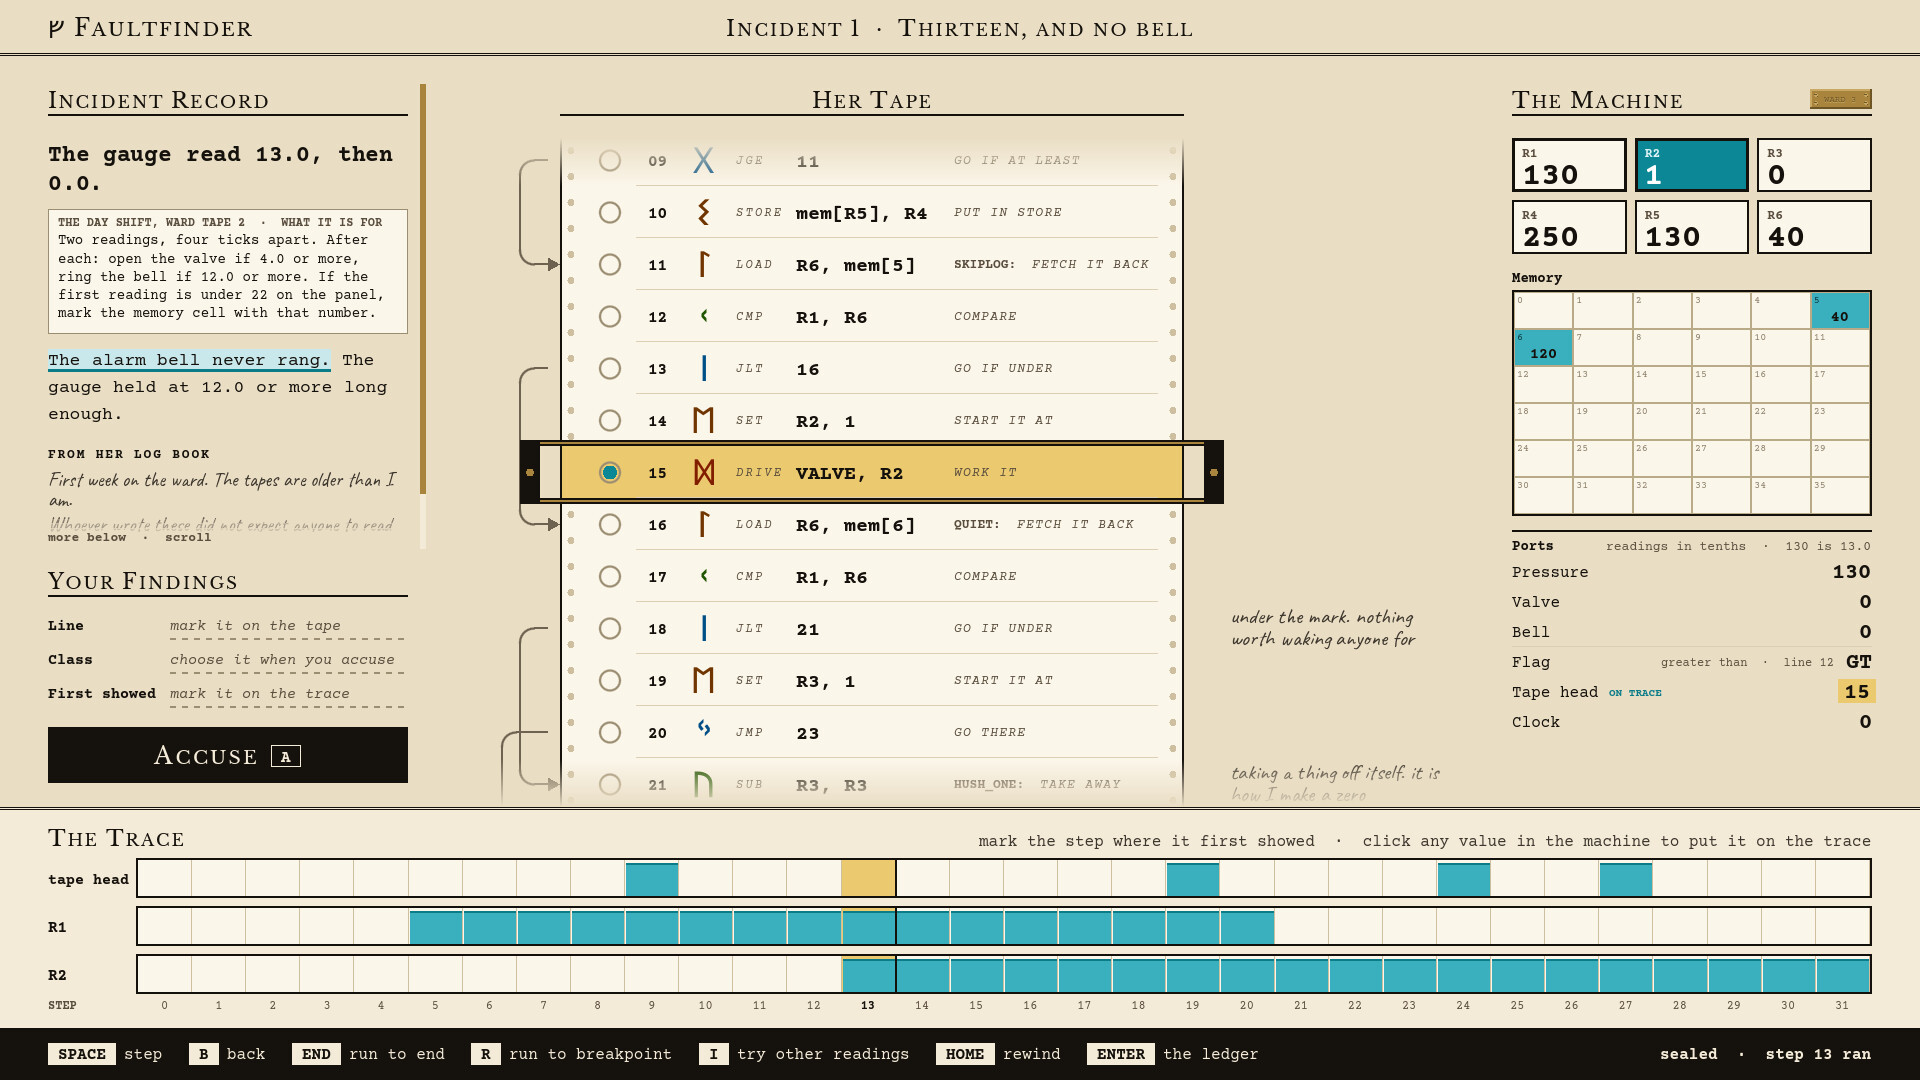This screenshot has width=1920, height=1080.
Task: Click the SET rune icon on line 19
Action: [x=704, y=680]
